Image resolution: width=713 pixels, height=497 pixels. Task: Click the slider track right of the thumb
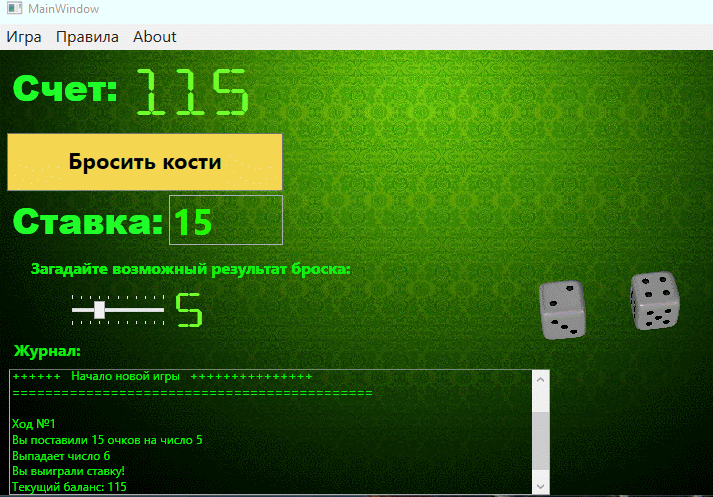click(135, 310)
